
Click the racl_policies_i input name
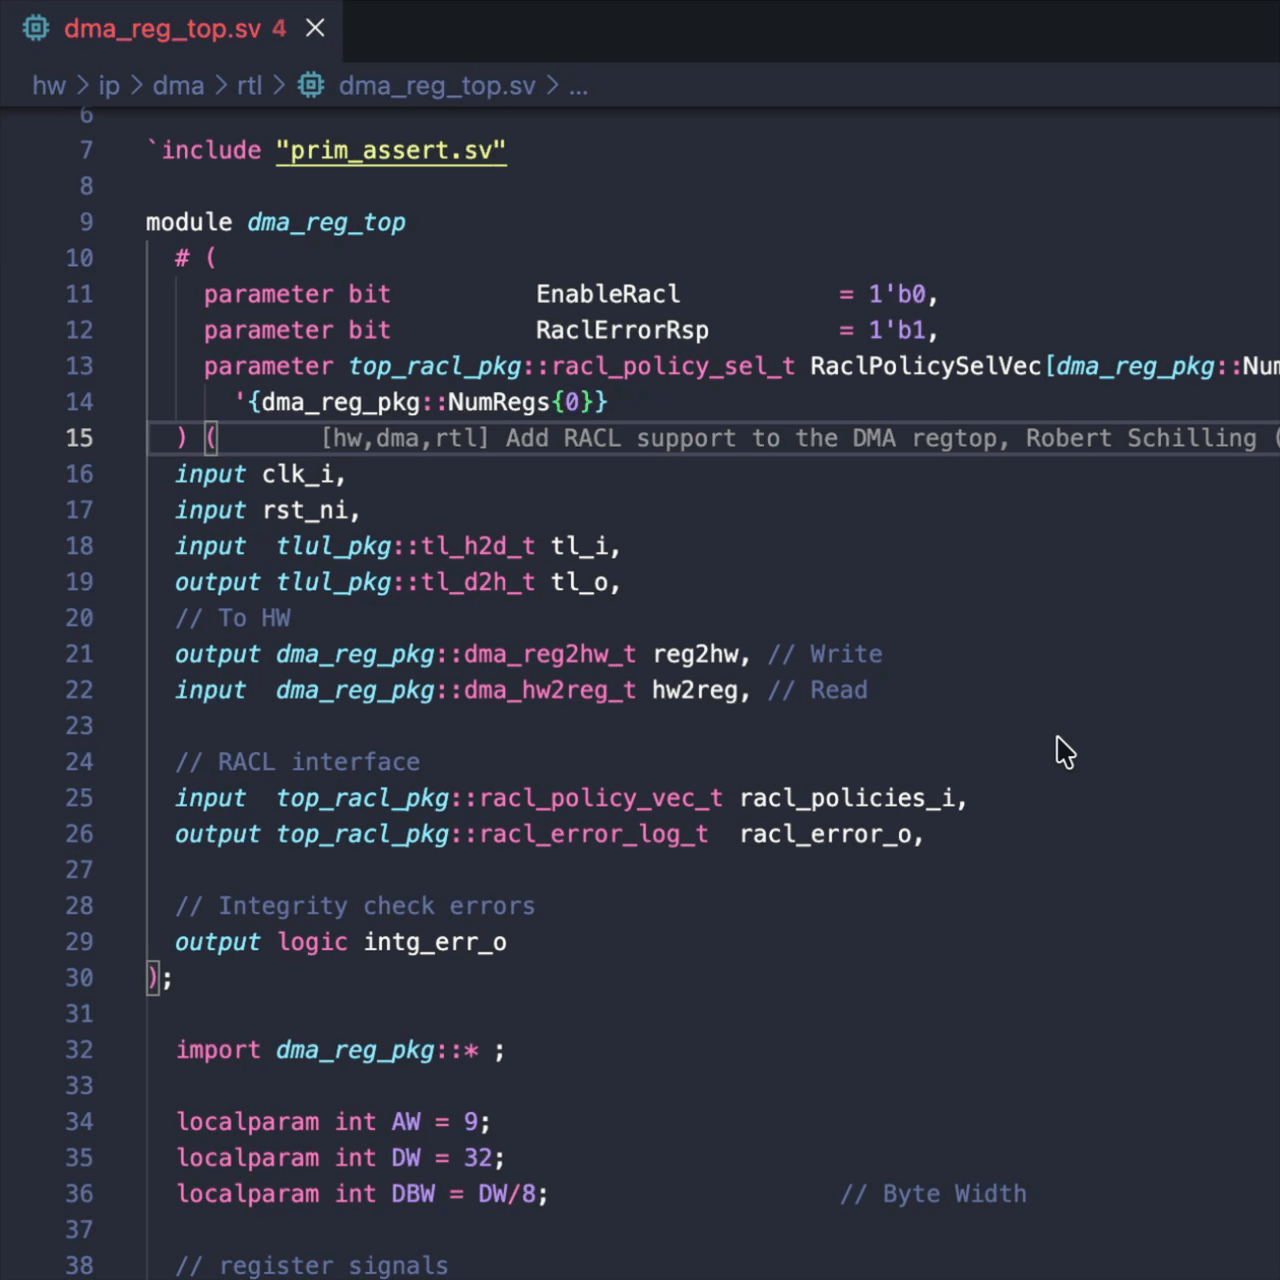click(851, 798)
